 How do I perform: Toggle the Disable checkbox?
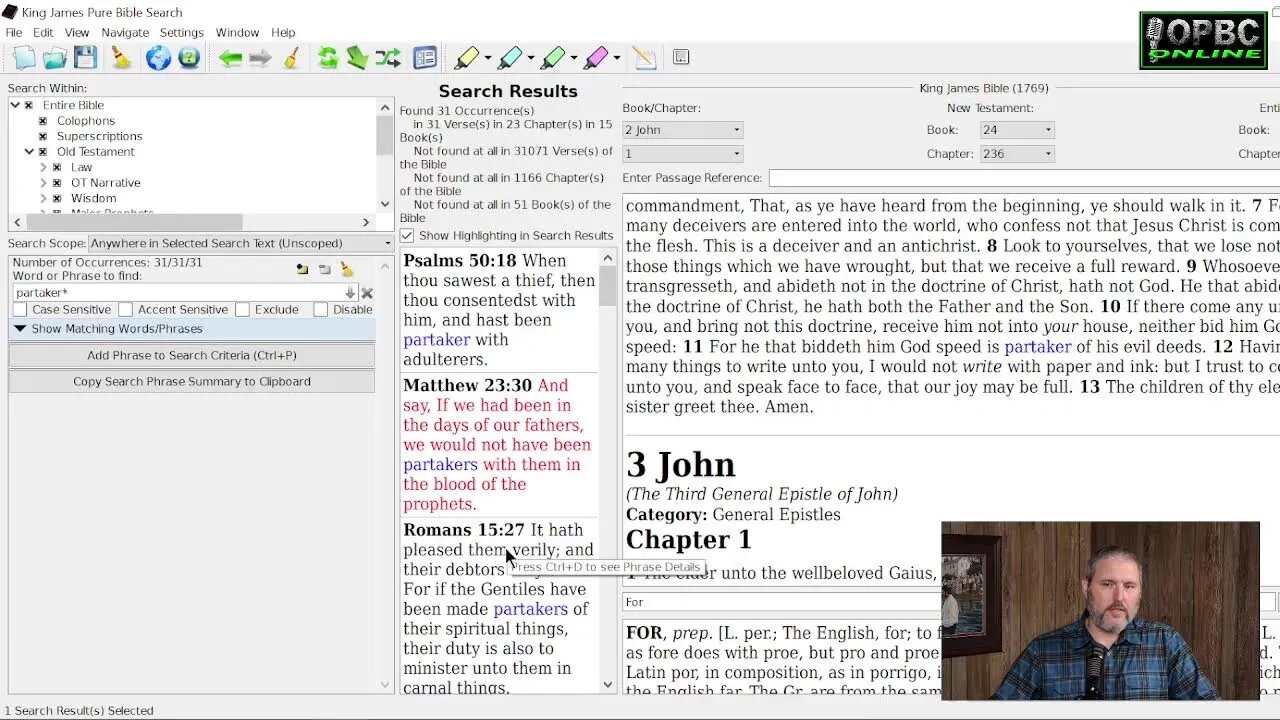tap(320, 310)
